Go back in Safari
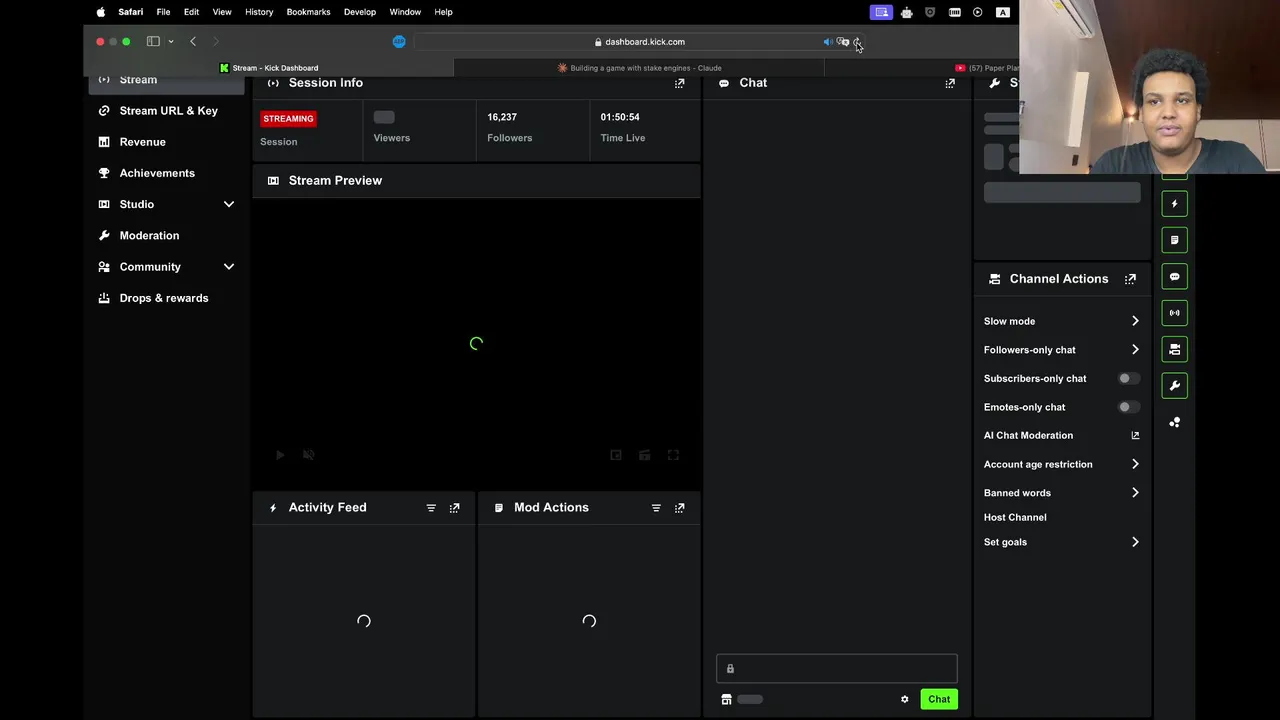 (x=193, y=42)
